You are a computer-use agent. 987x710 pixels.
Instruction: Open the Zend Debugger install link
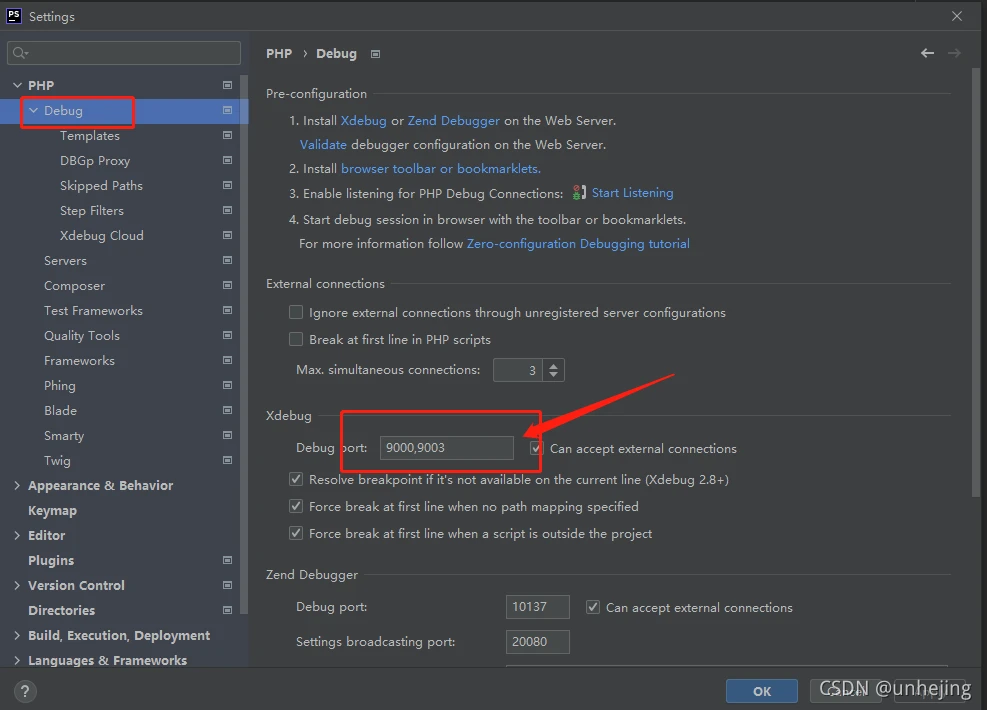453,121
